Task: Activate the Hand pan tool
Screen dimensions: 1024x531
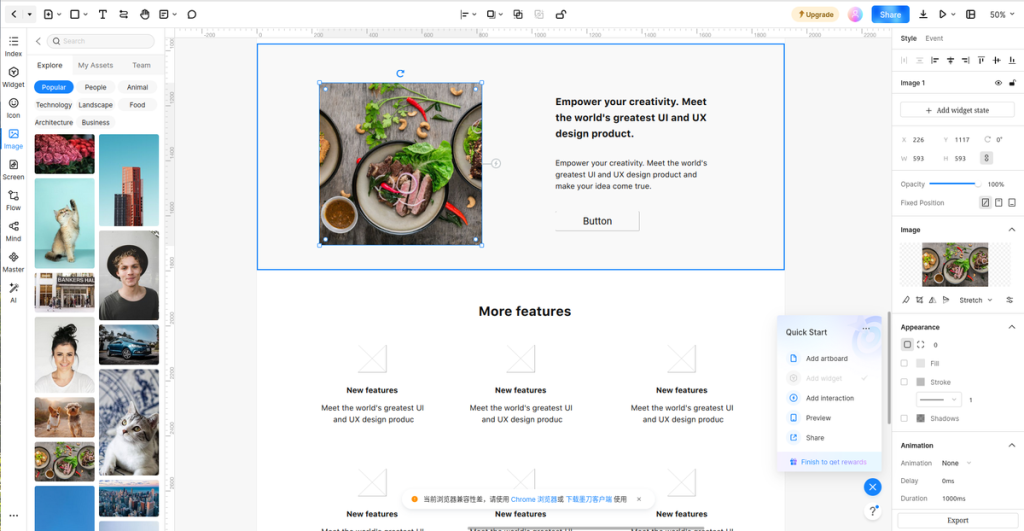Action: coord(144,14)
